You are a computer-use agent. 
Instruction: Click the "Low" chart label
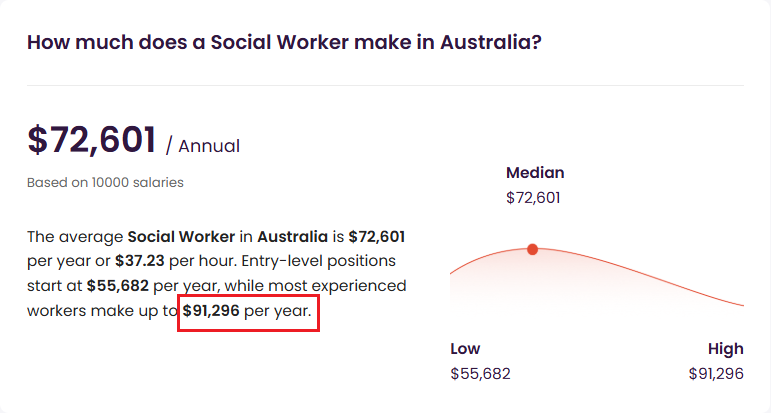[x=465, y=349]
